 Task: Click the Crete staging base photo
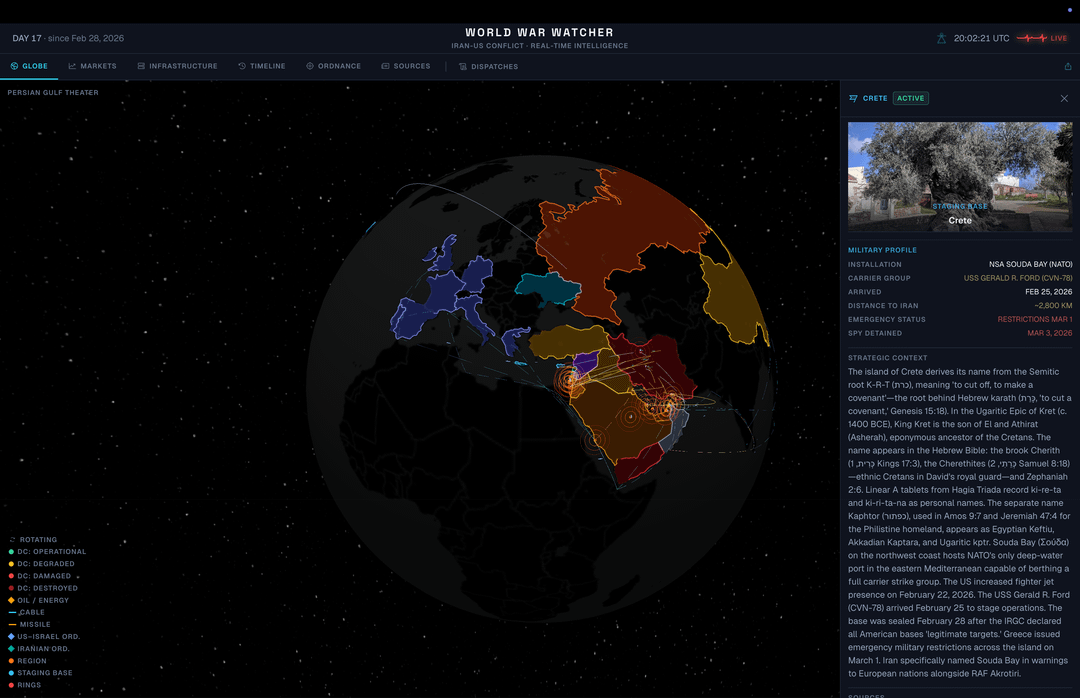click(959, 176)
